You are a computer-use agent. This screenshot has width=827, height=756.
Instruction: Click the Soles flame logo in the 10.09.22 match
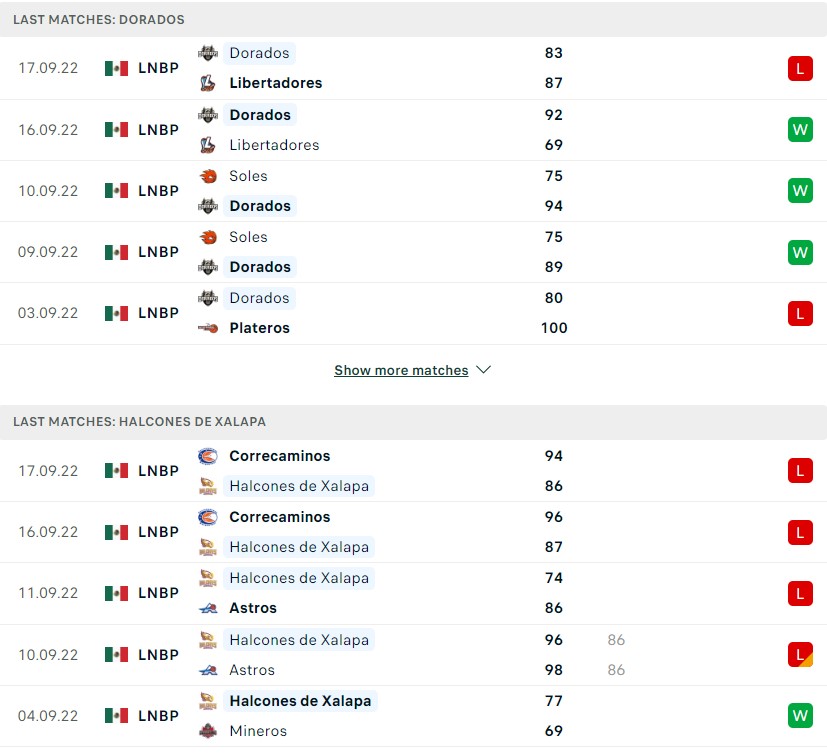208,176
